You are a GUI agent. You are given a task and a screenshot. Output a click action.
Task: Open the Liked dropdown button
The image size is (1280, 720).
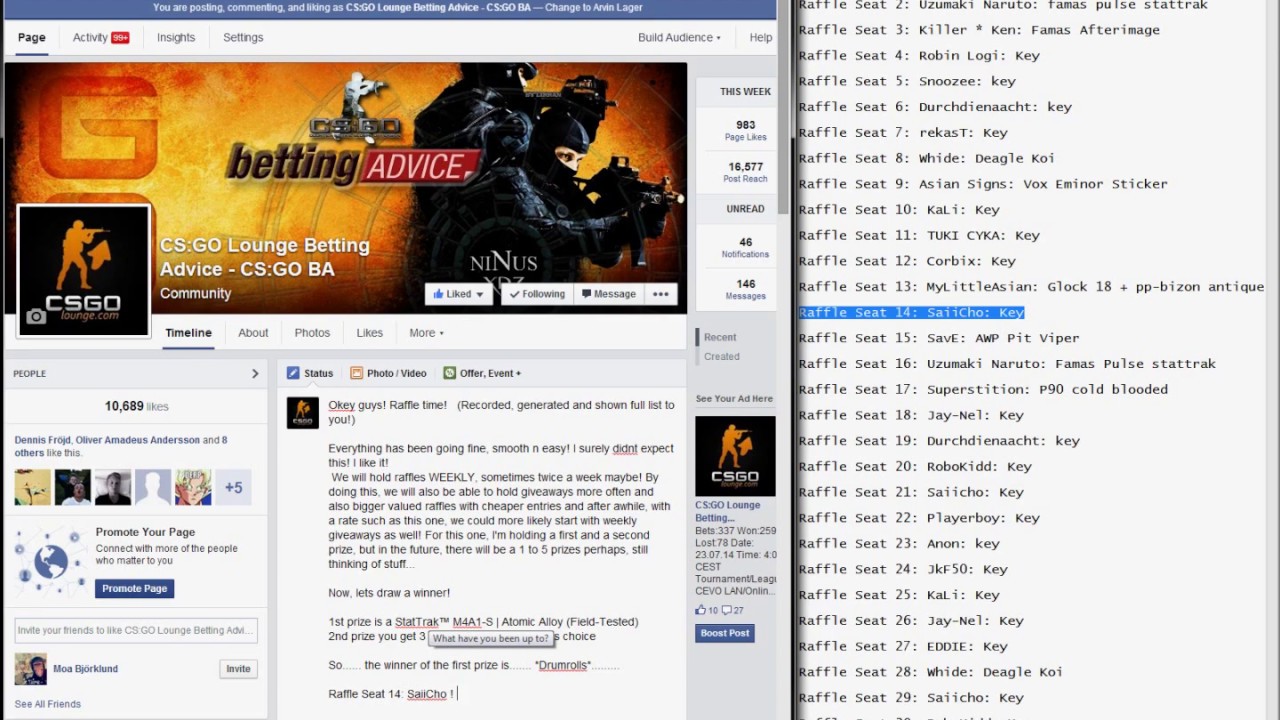(x=459, y=294)
